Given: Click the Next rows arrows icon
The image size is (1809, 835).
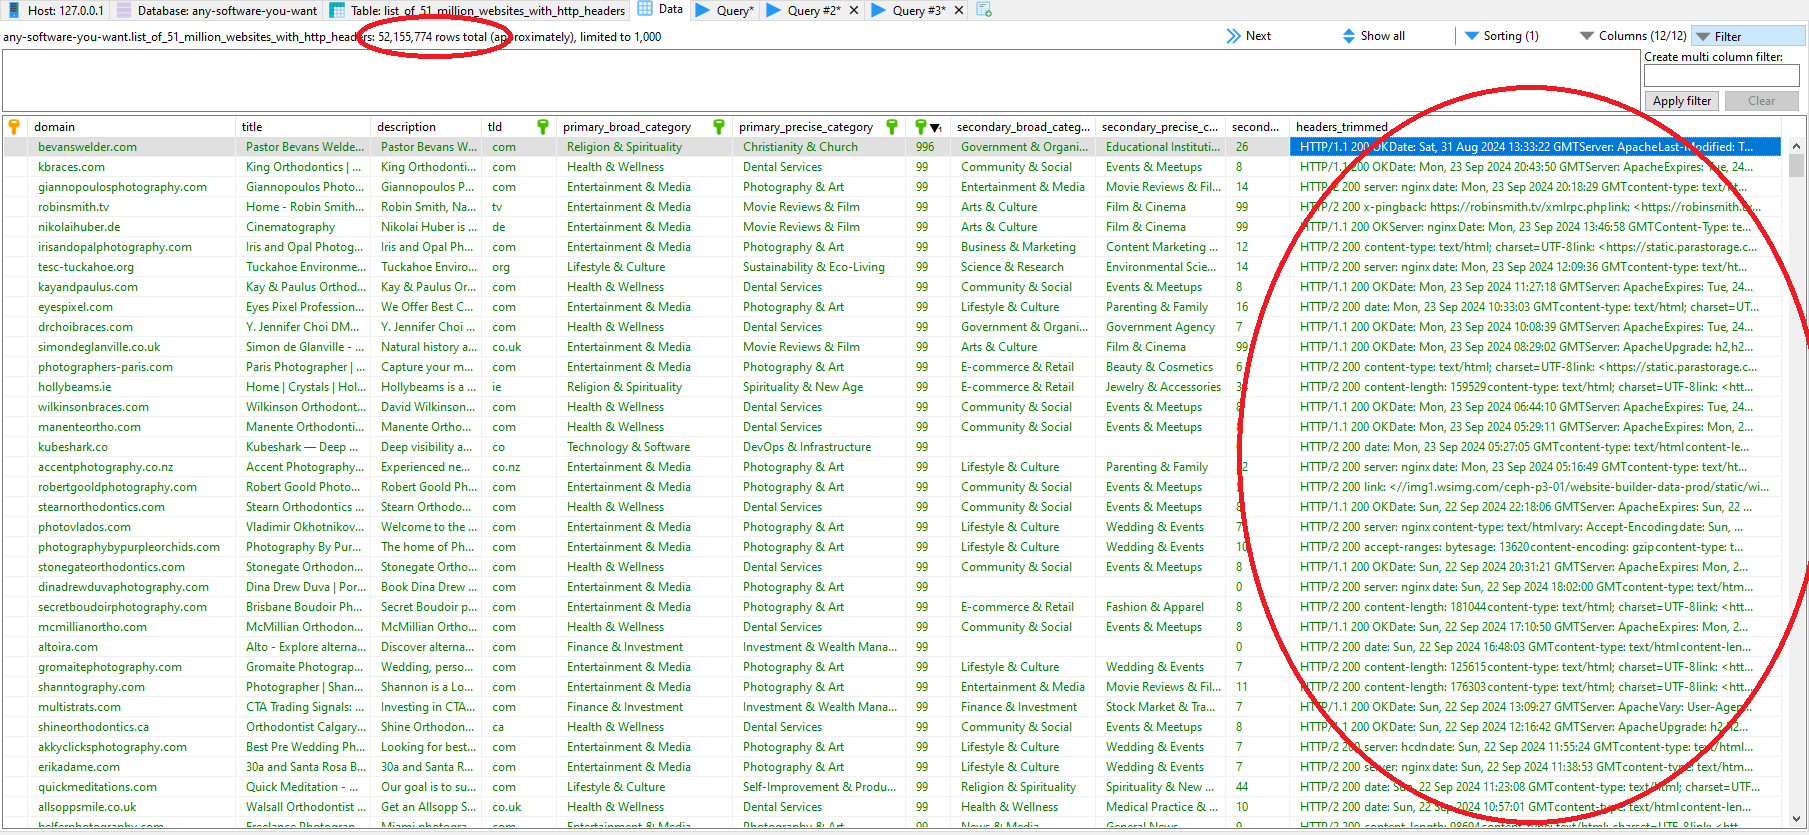Looking at the screenshot, I should pos(1233,36).
